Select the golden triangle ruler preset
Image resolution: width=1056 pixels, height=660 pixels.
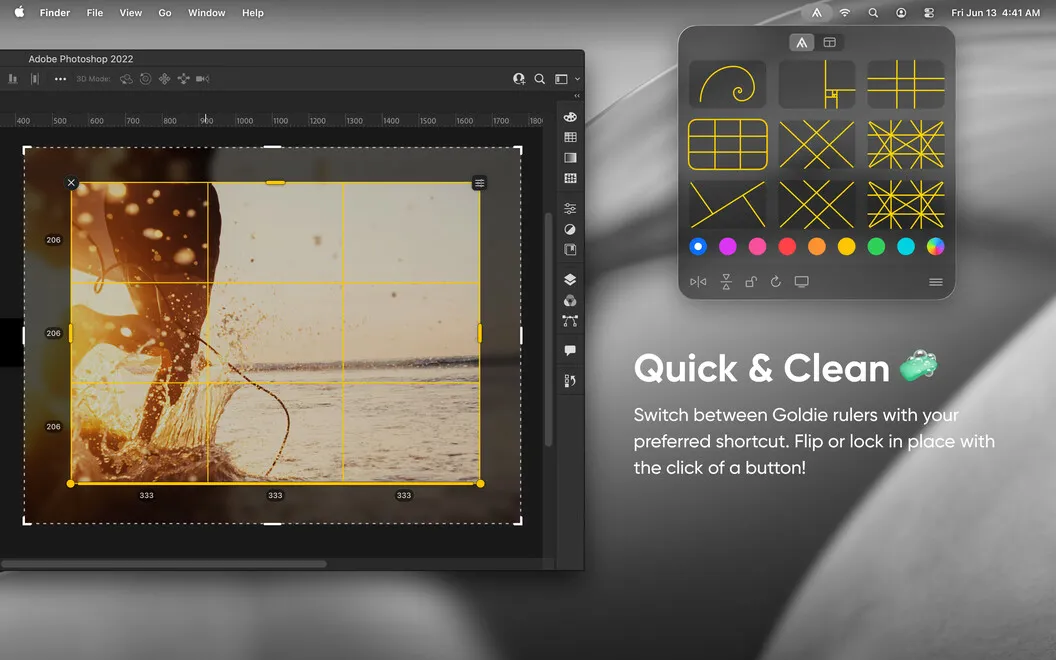[x=727, y=204]
